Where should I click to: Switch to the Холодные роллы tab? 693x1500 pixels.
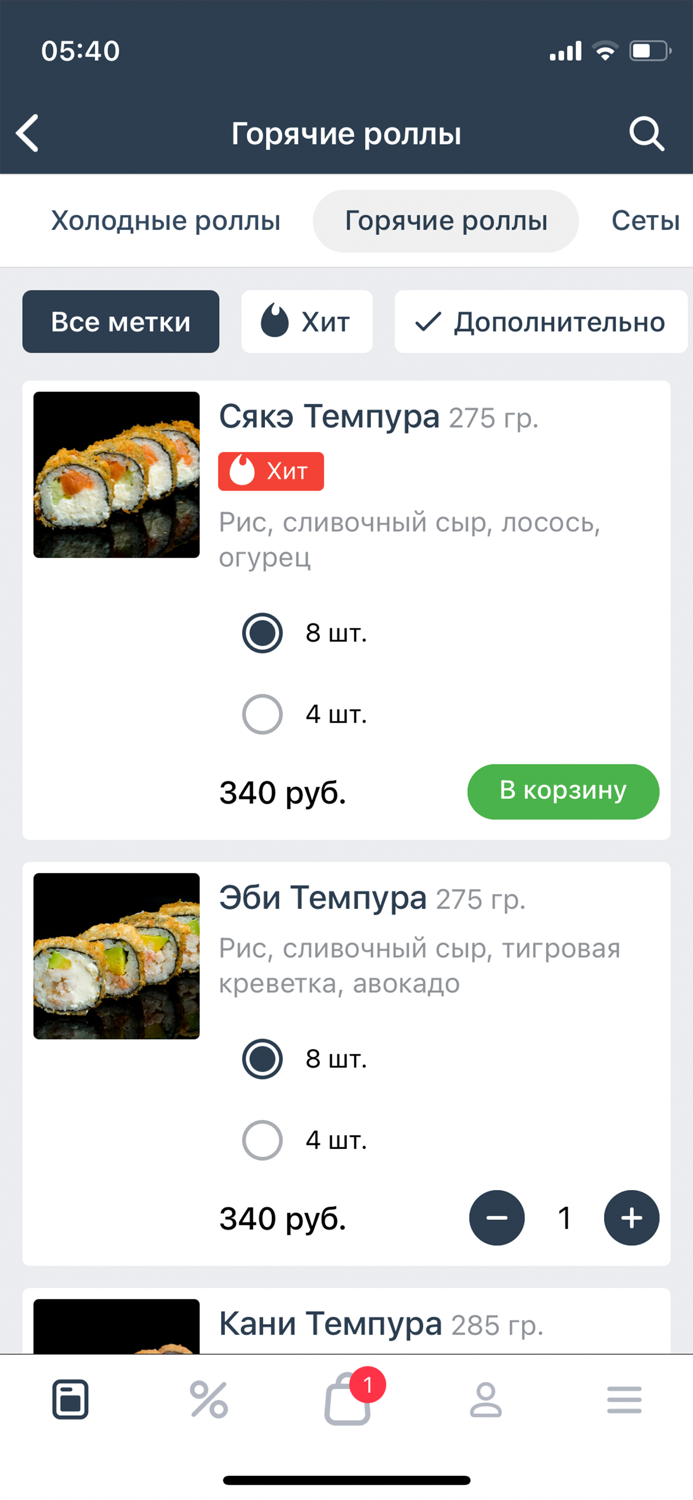pyautogui.click(x=165, y=221)
